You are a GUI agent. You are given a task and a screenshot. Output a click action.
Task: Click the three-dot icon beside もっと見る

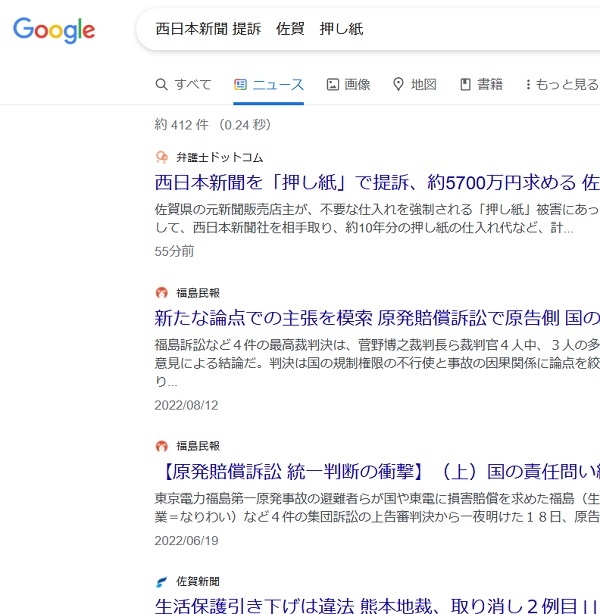click(x=528, y=84)
